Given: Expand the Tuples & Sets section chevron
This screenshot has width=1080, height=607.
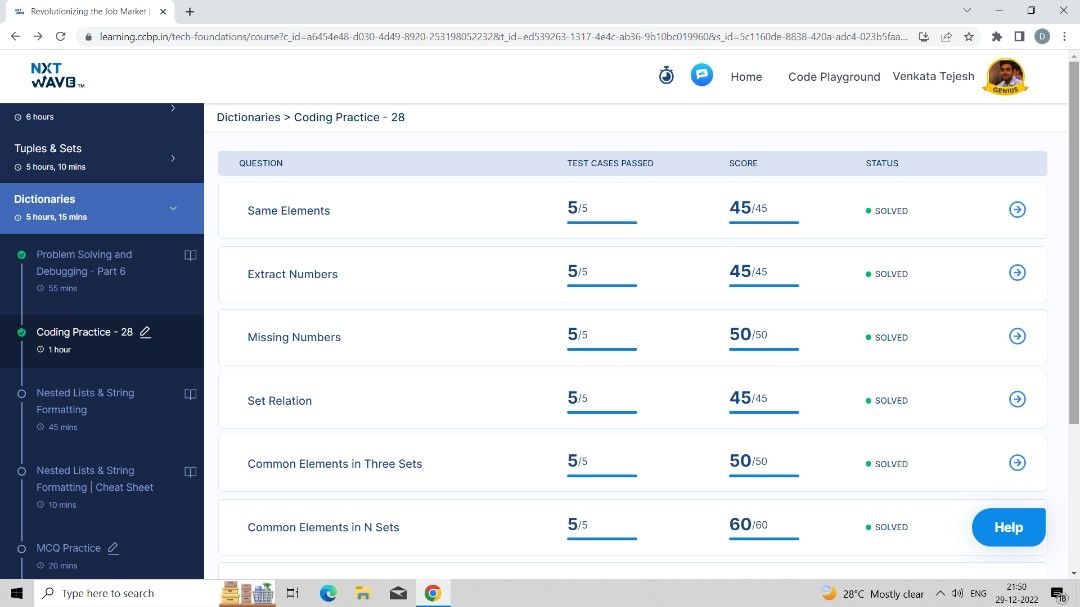Looking at the screenshot, I should 173,158.
